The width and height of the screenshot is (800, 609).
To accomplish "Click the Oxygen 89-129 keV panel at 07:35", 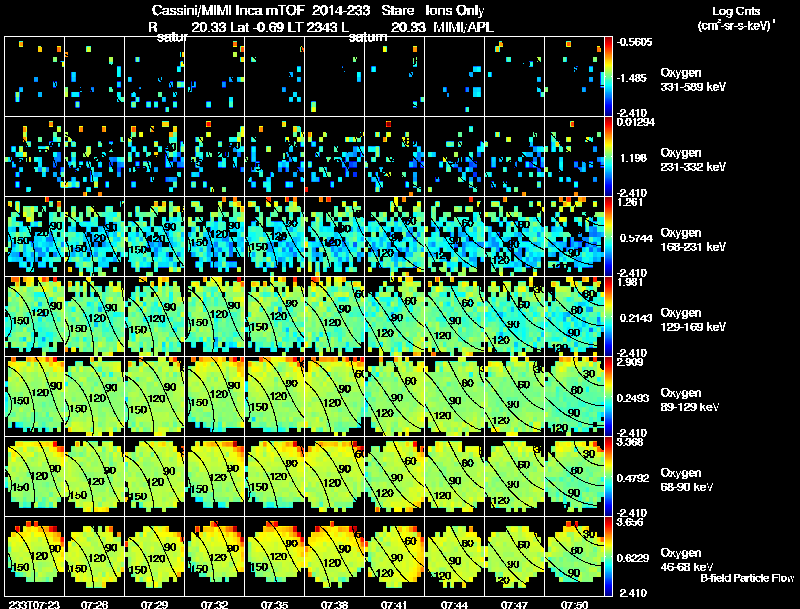I will tap(274, 396).
